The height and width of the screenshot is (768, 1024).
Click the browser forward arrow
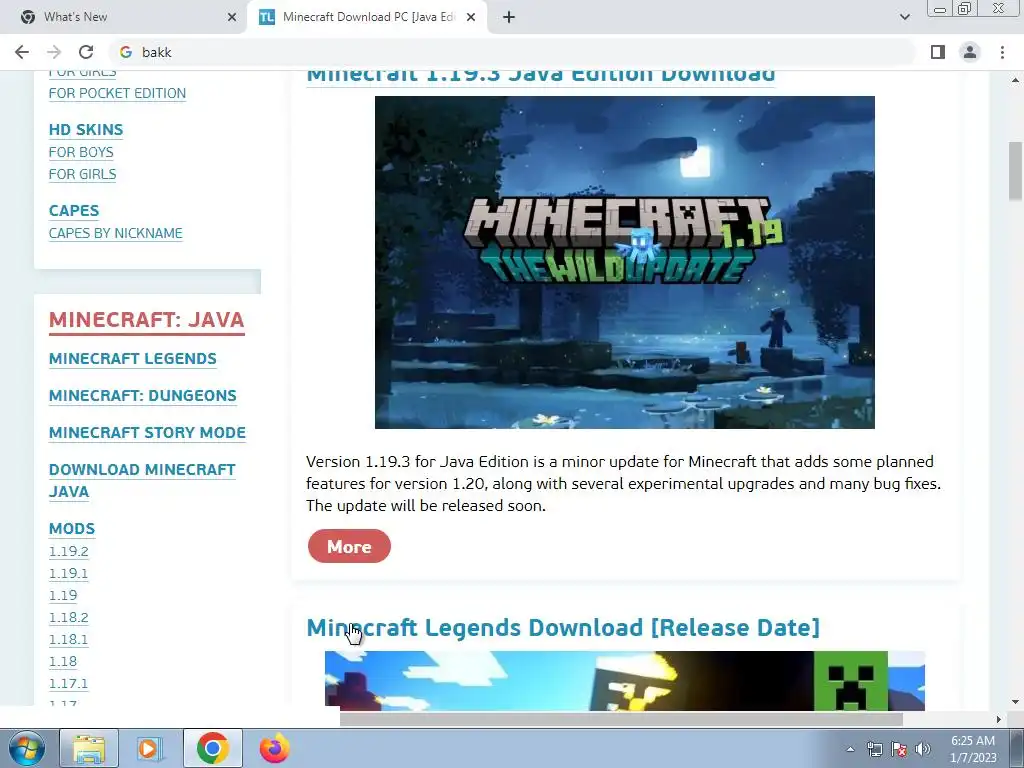(54, 52)
